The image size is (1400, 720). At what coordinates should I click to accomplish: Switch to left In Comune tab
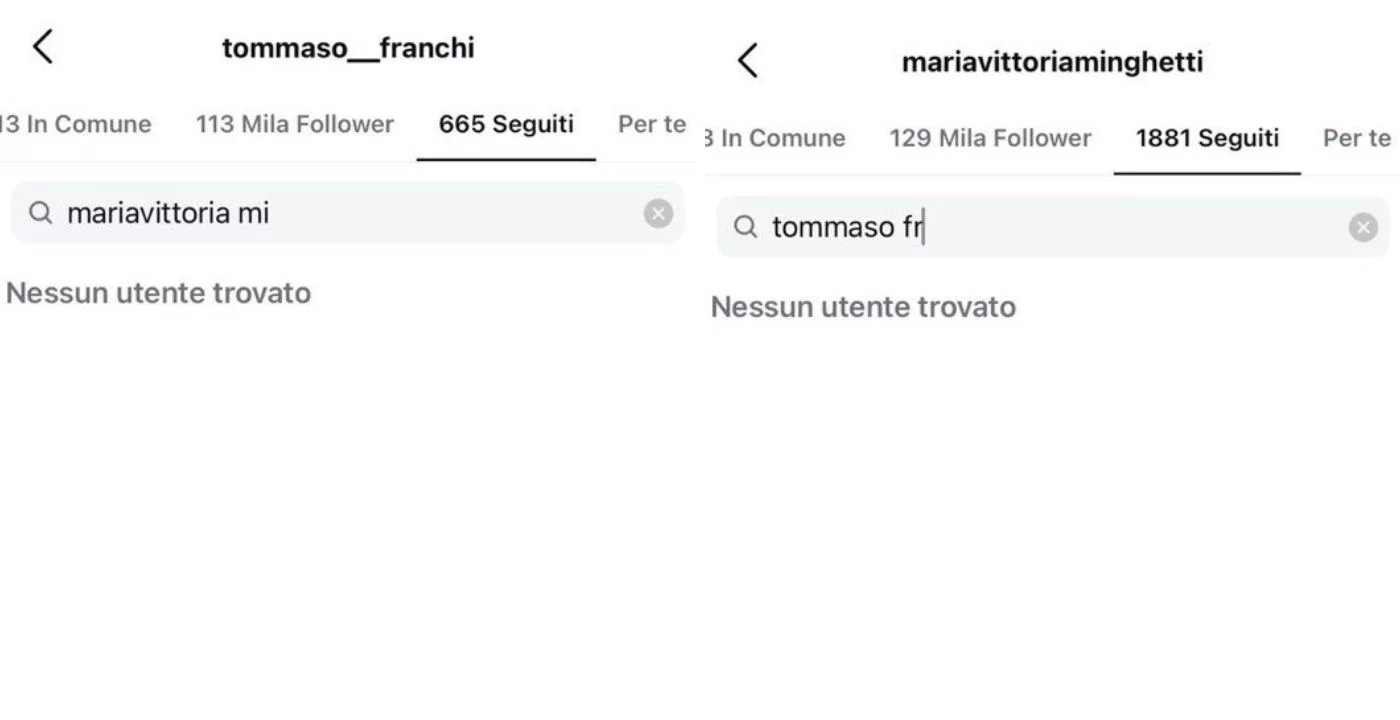76,125
